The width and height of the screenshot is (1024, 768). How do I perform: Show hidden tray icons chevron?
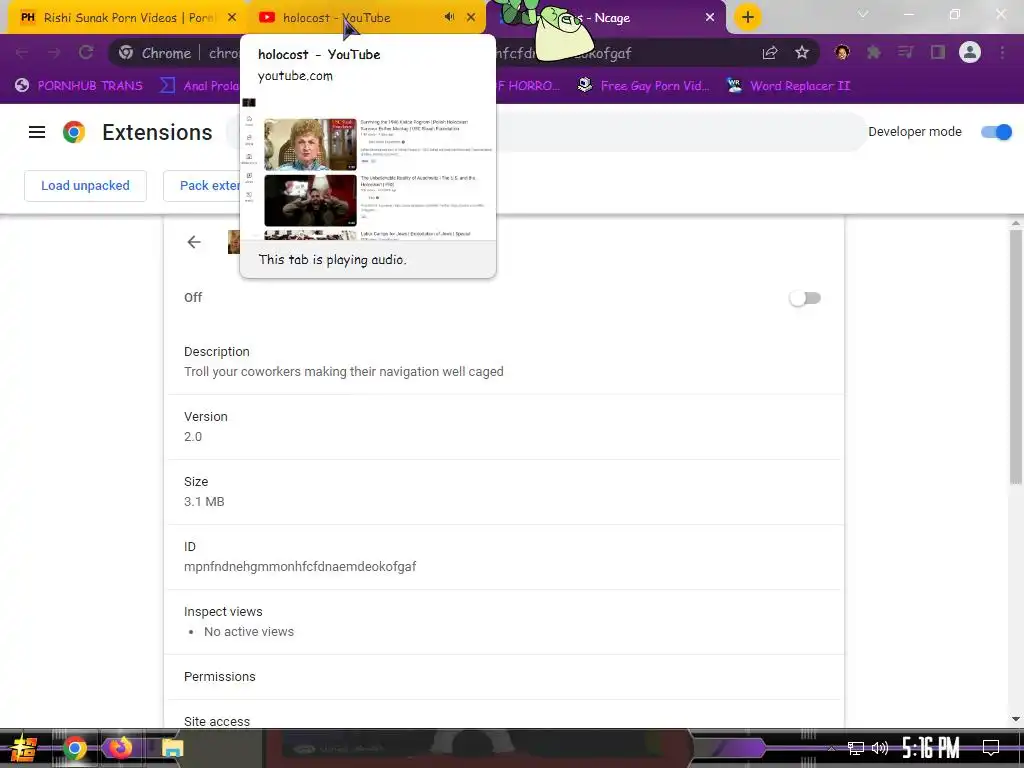(831, 749)
